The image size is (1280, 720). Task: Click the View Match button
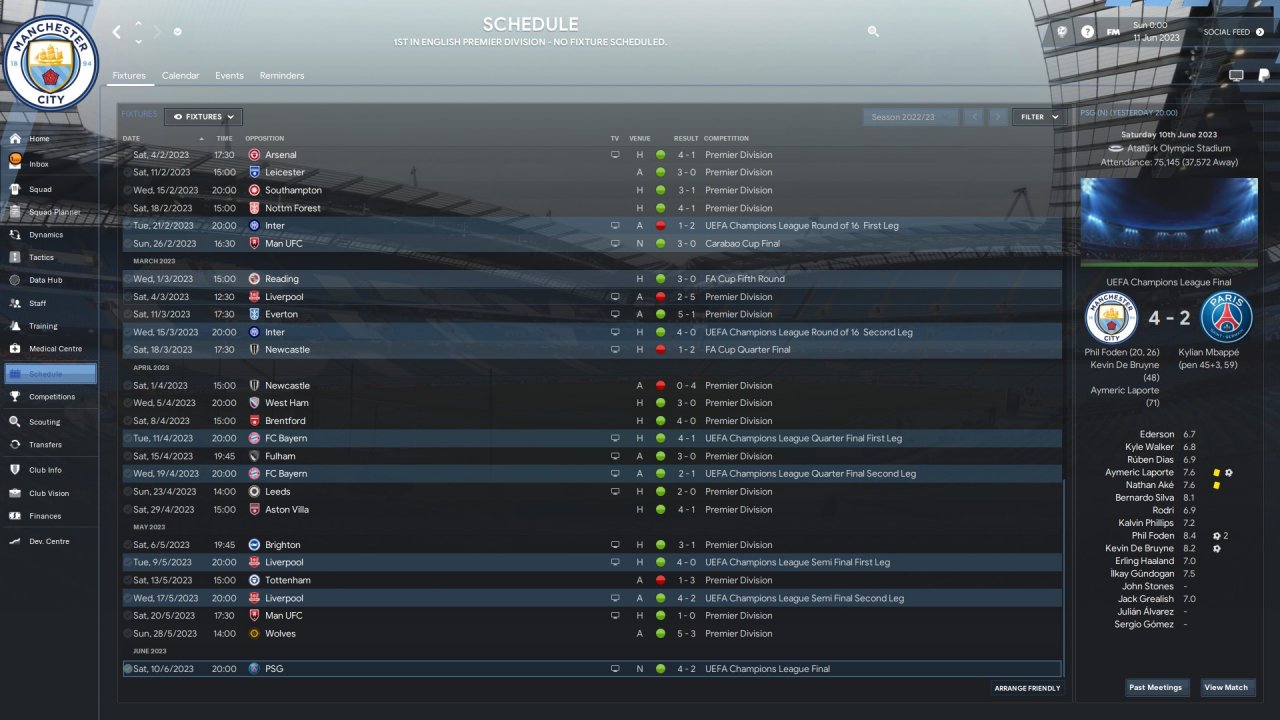(1226, 687)
